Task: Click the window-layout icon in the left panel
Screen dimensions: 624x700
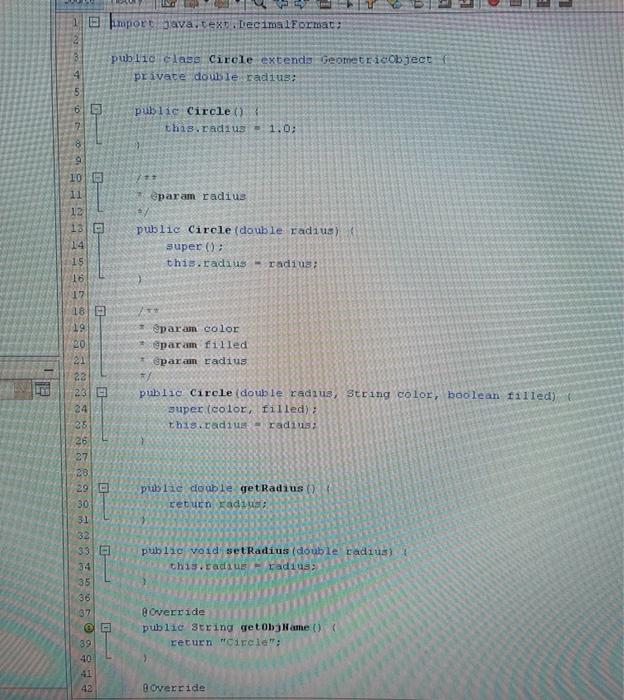Action: point(42,389)
